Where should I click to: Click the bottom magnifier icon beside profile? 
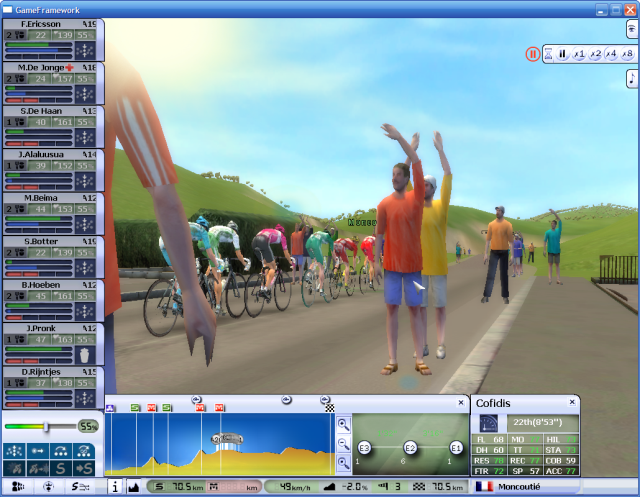(x=343, y=461)
